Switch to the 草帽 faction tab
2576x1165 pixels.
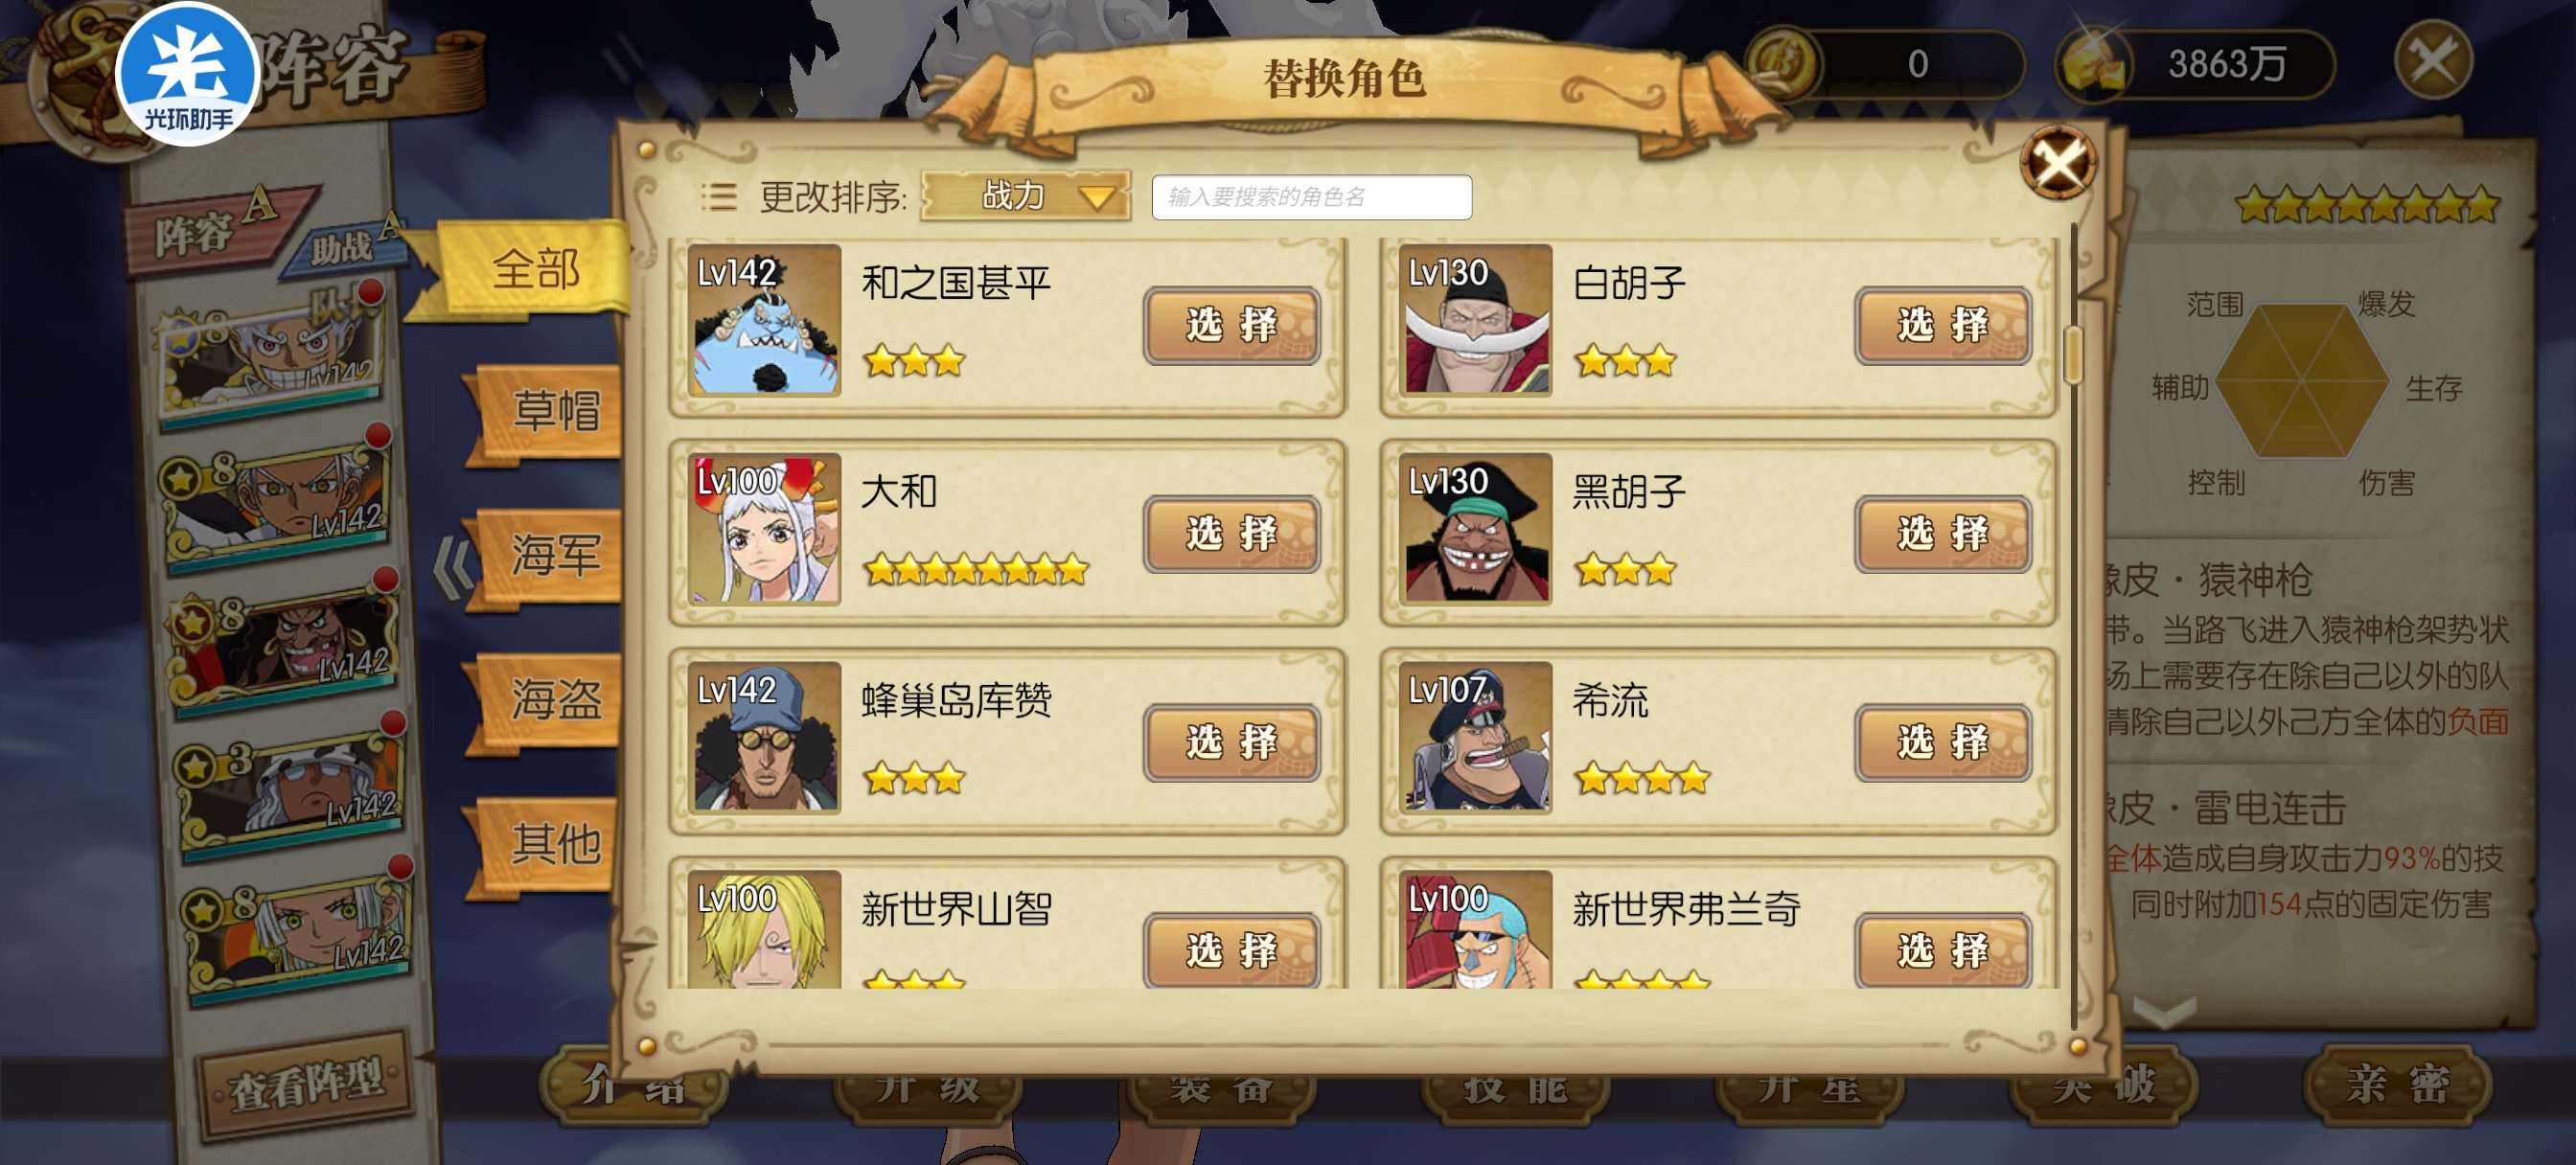(552, 411)
